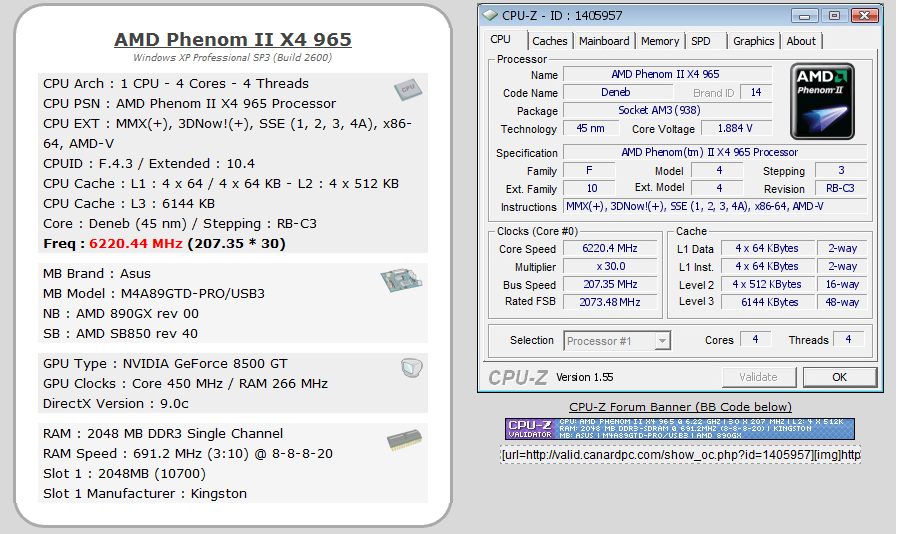Click the CPU-Z Validator forum banner image
Viewport: 897px width, 534px height.
pyautogui.click(x=680, y=429)
